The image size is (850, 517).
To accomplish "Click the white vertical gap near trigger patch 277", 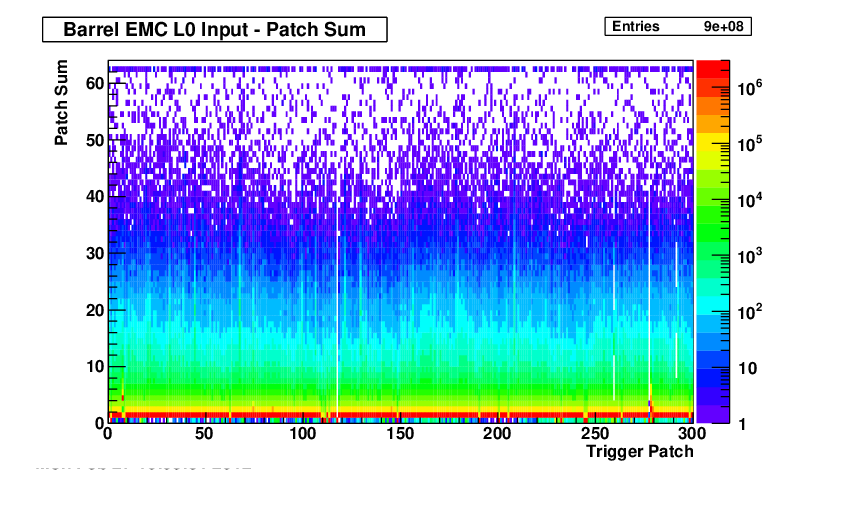I will (649, 295).
